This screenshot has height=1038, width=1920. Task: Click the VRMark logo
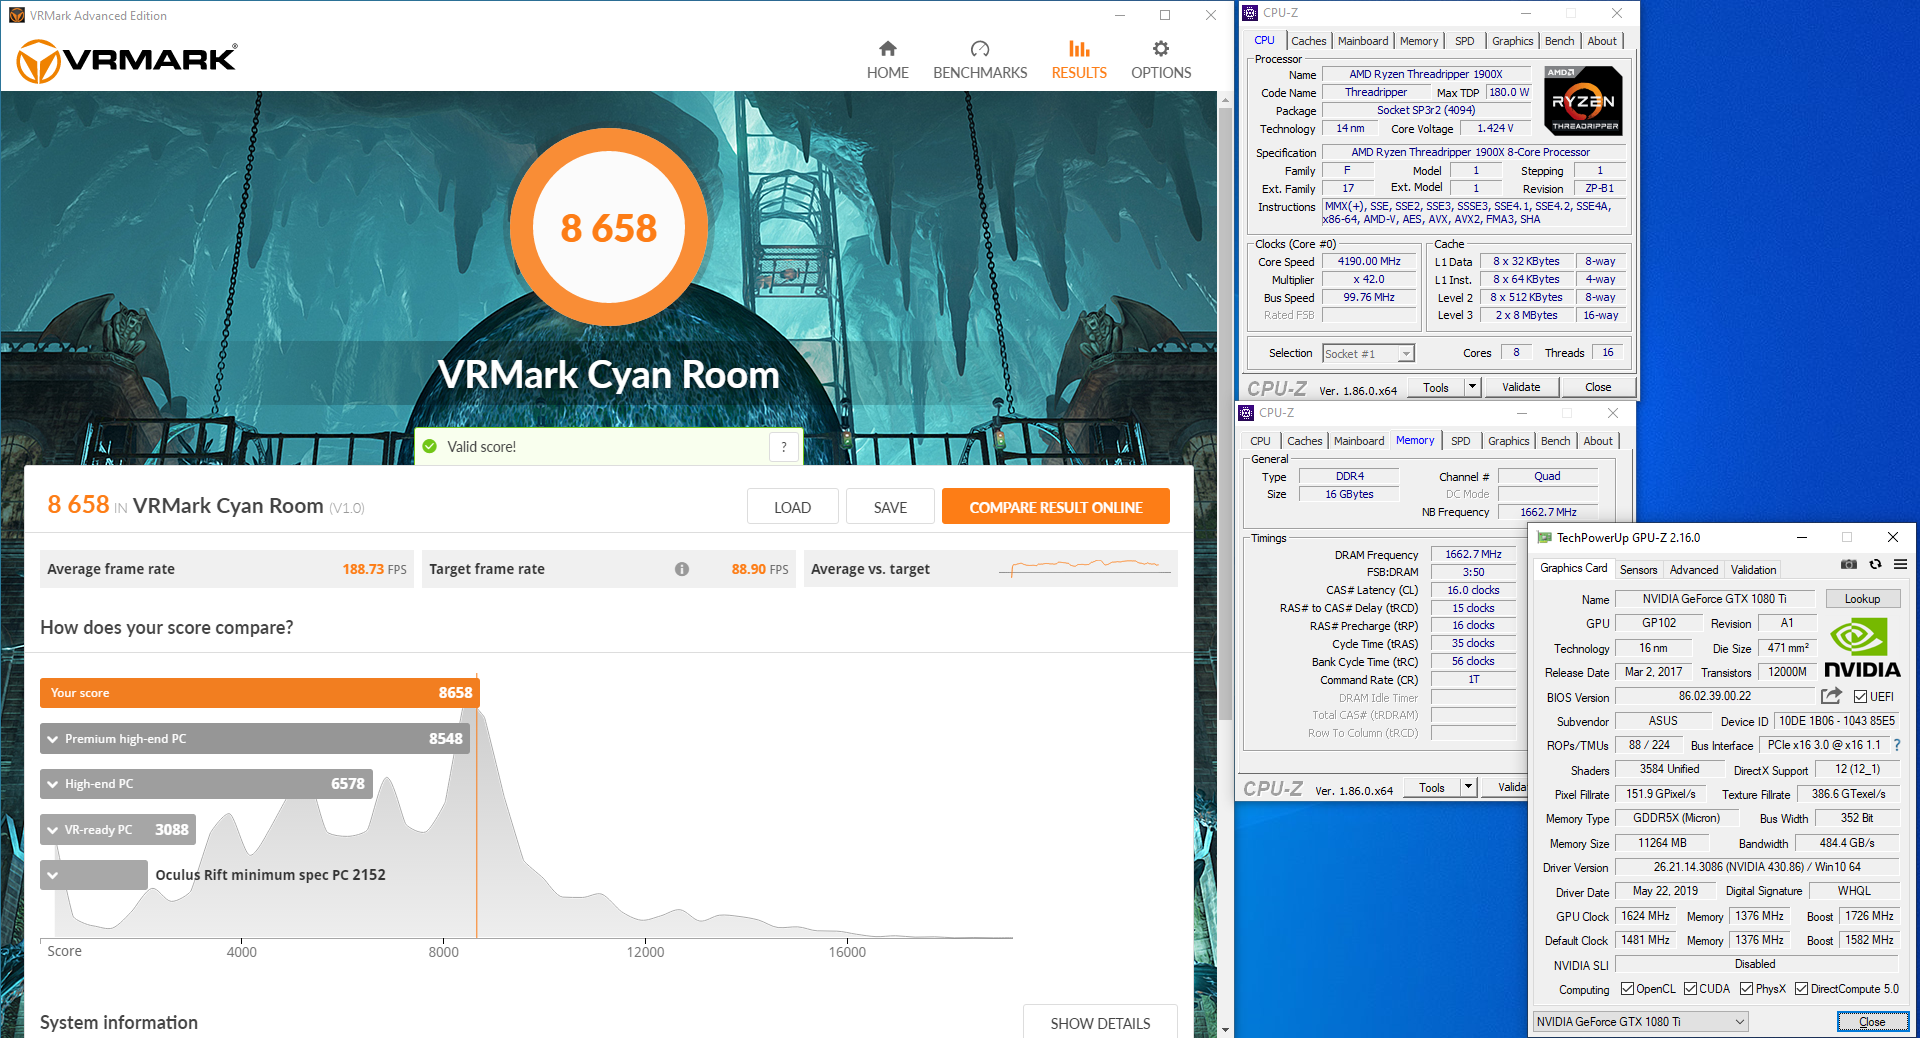coord(127,61)
